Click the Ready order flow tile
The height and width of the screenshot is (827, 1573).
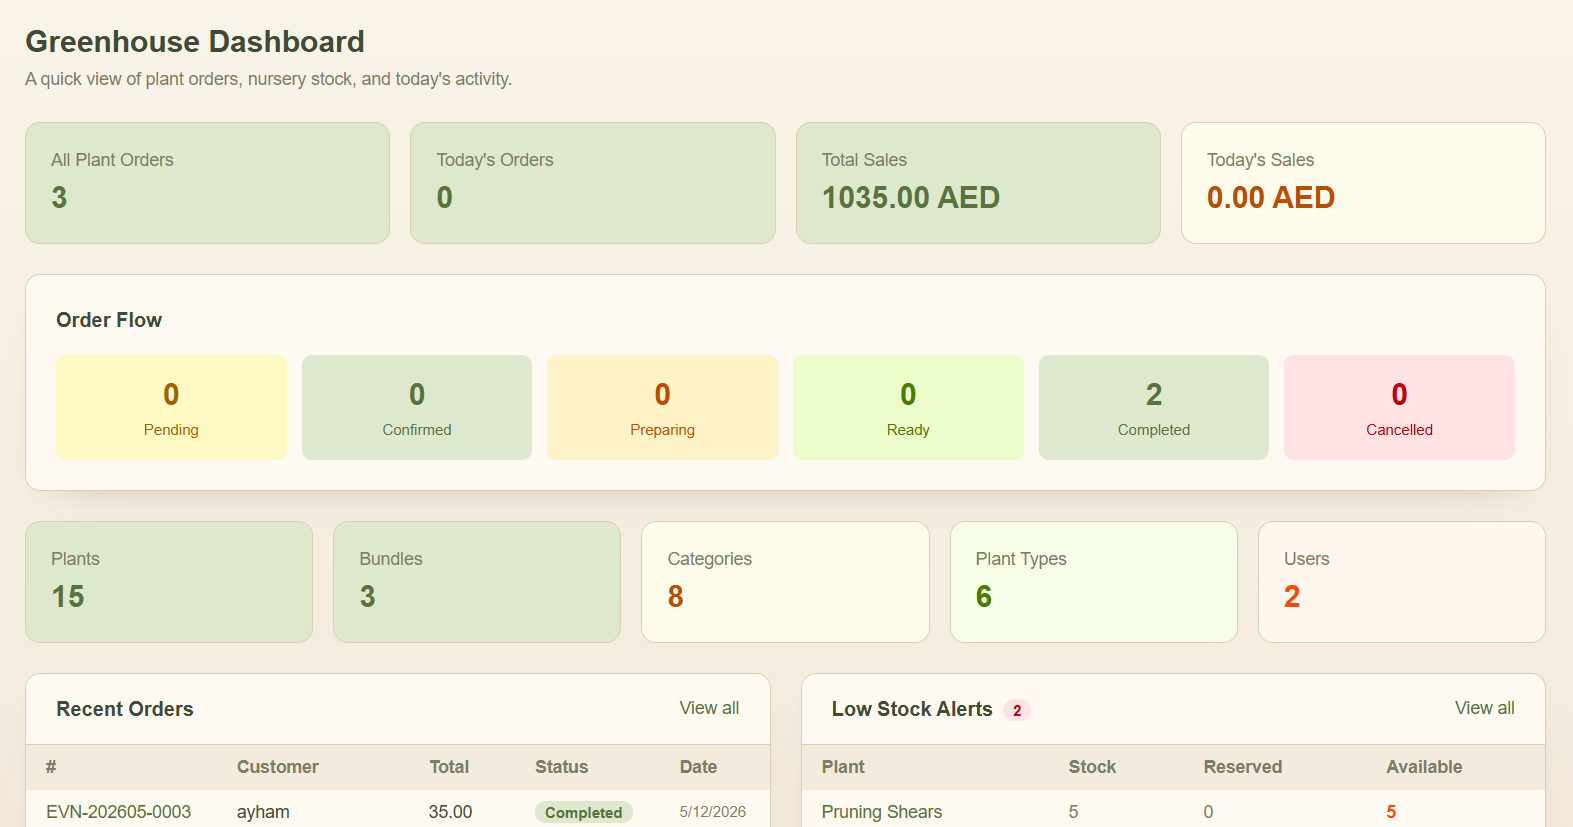coord(908,407)
